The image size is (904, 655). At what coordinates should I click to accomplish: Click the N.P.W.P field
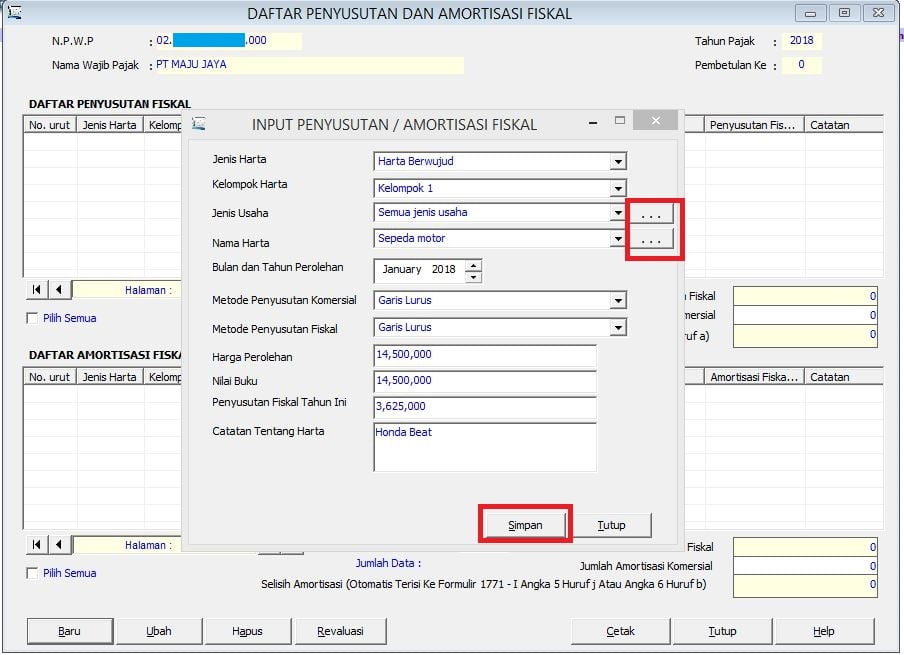tap(228, 41)
